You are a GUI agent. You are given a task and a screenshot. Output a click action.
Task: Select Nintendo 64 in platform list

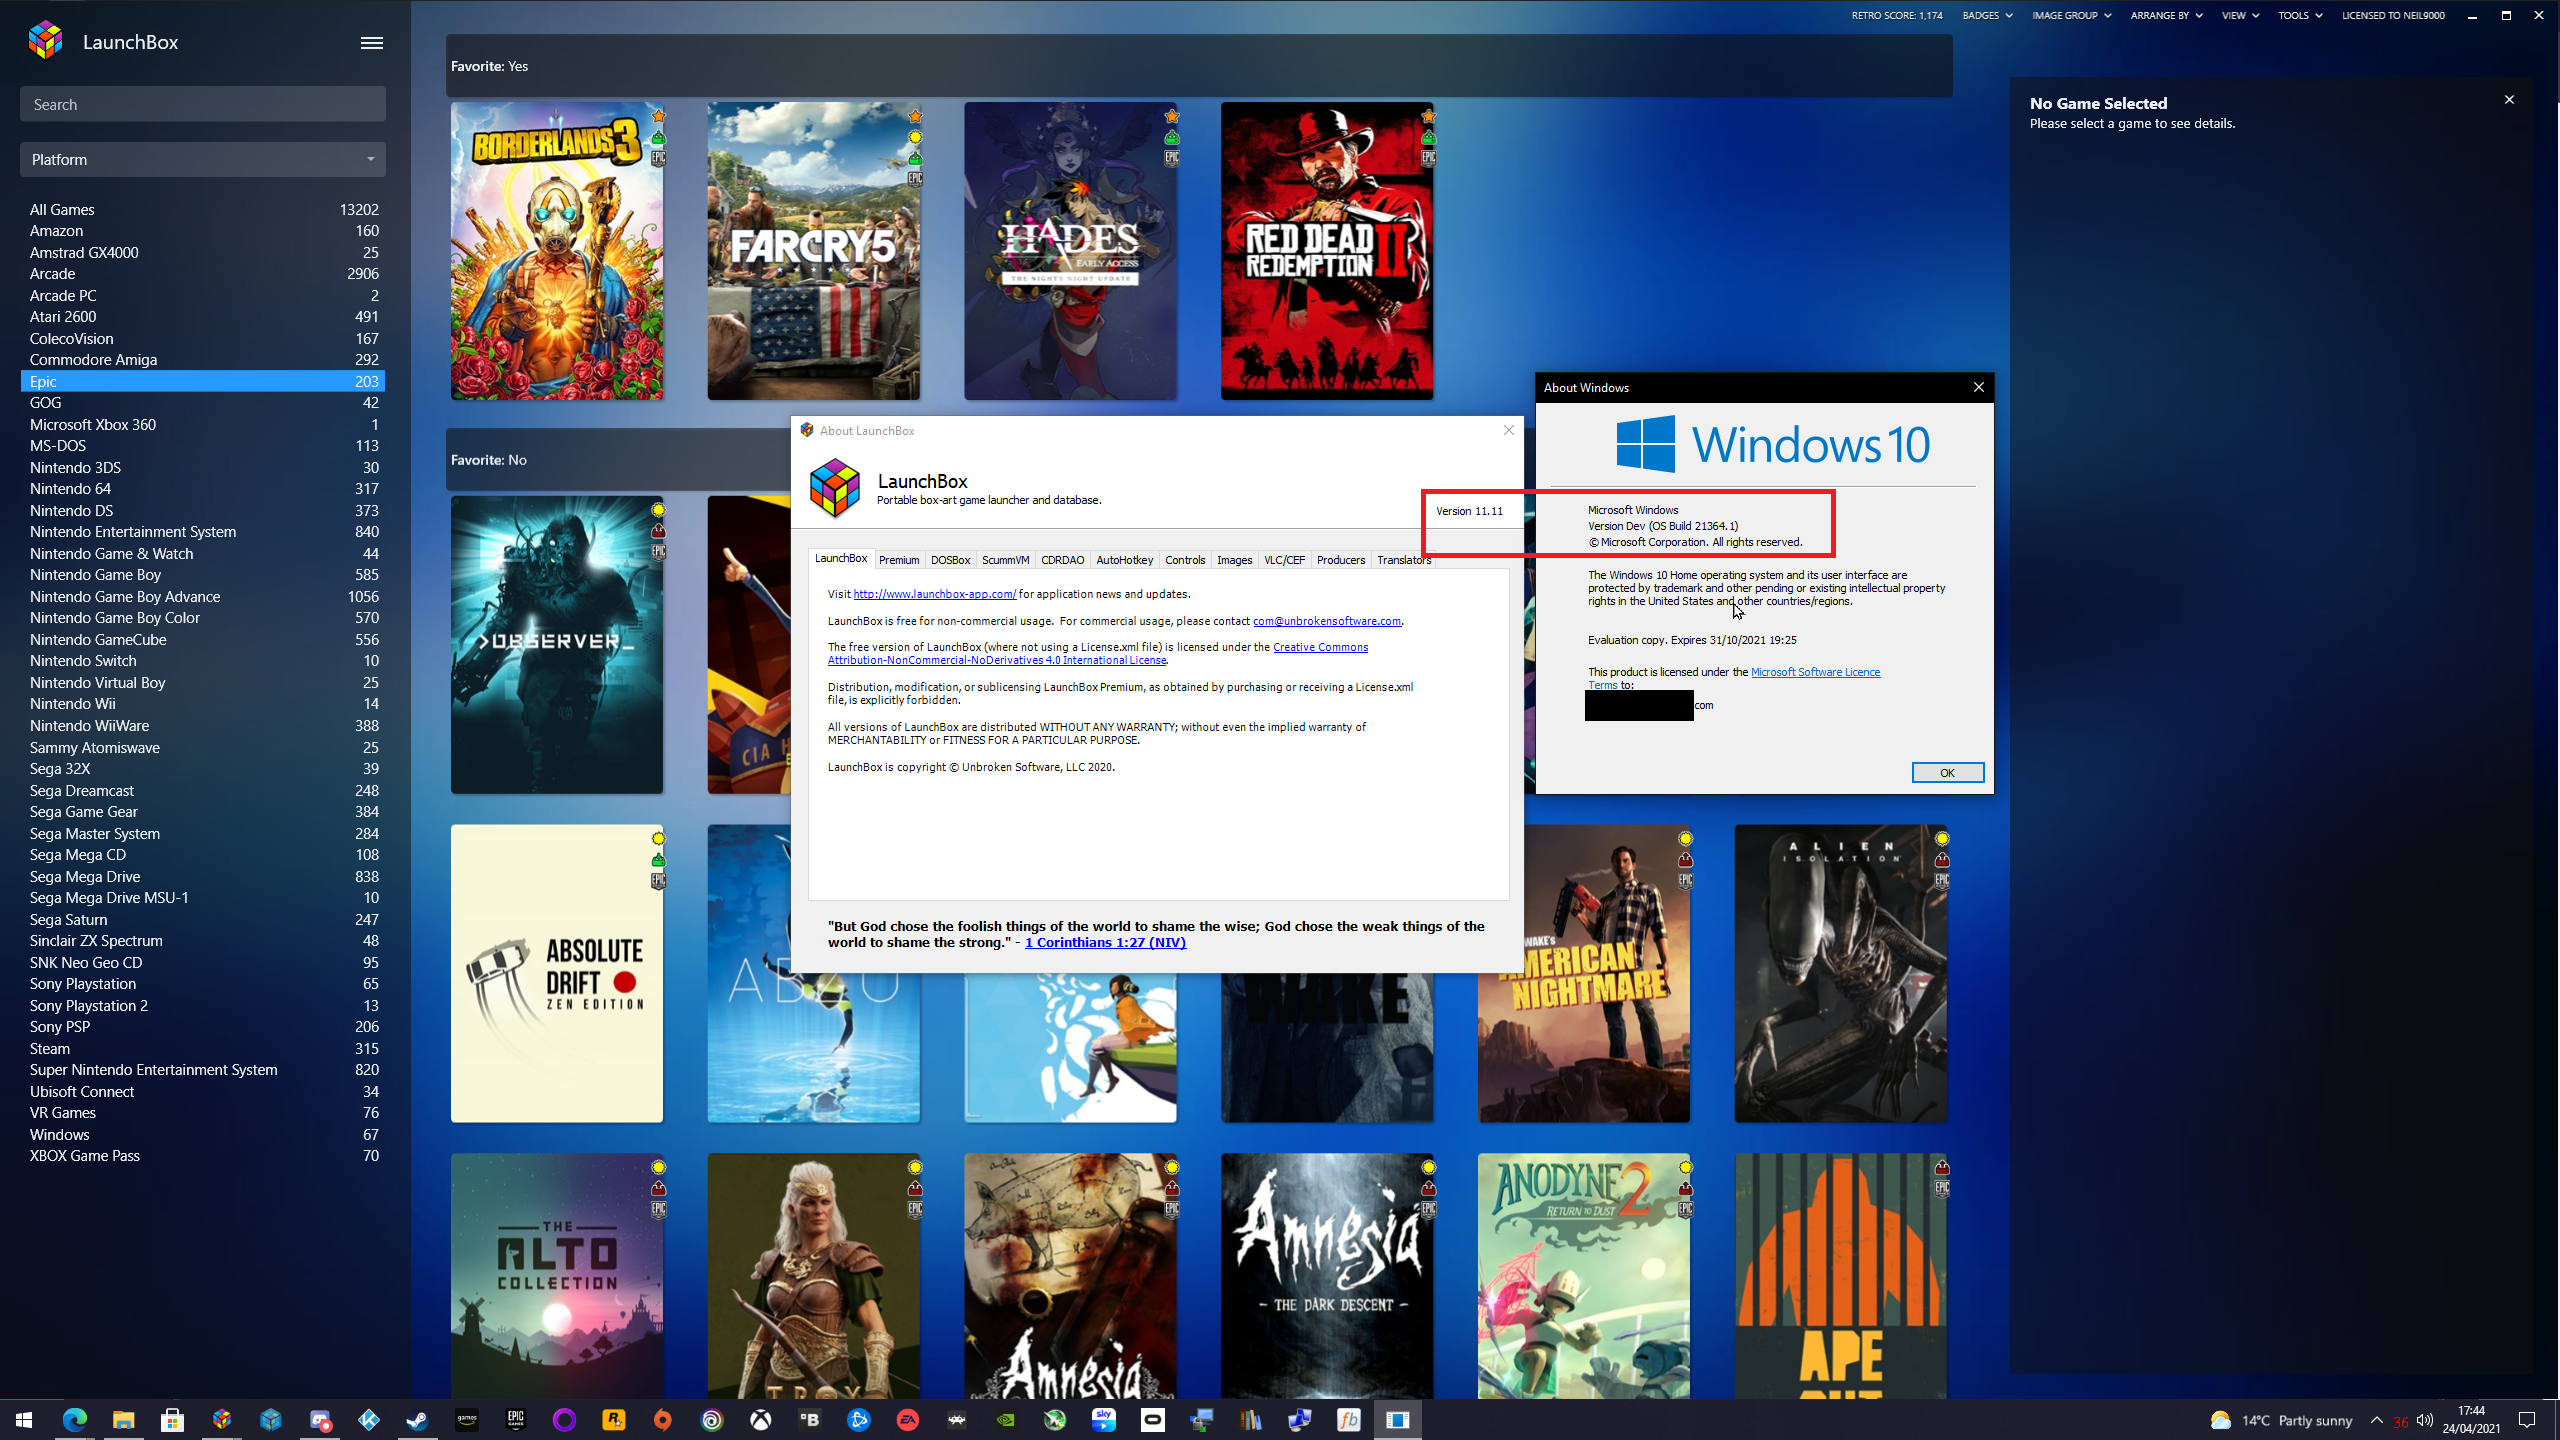(203, 488)
